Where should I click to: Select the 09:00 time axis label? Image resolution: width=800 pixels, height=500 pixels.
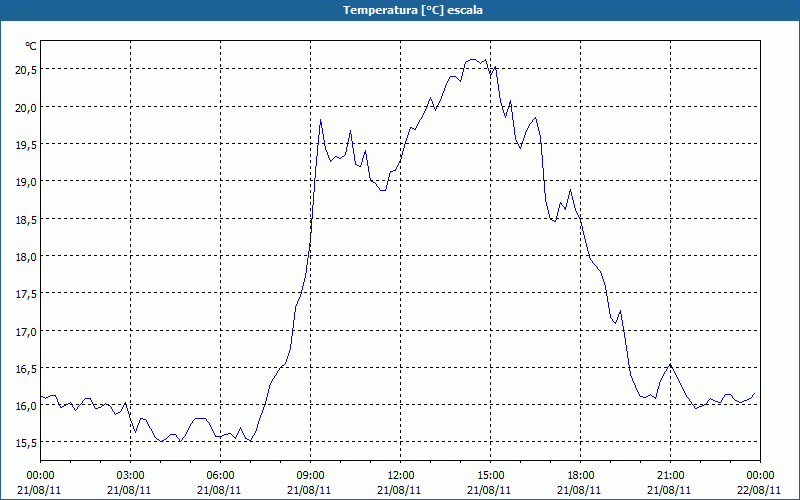(310, 476)
